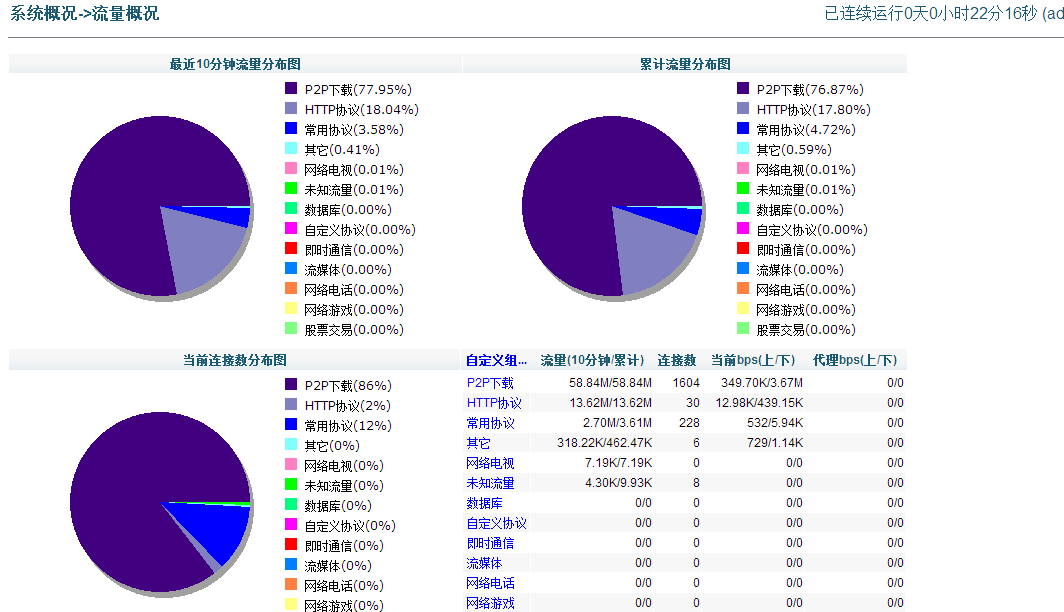Click the pink 网络电视 legend marker
The image size is (1064, 612).
pos(291,169)
